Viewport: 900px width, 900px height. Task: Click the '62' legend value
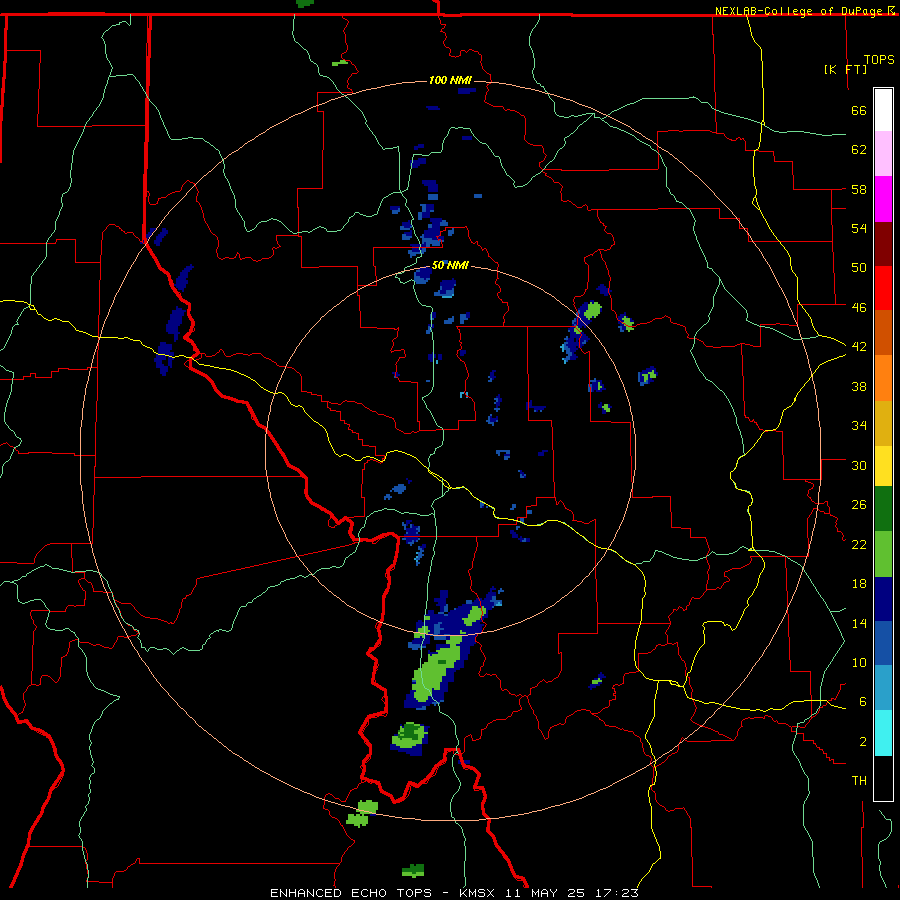pyautogui.click(x=859, y=149)
